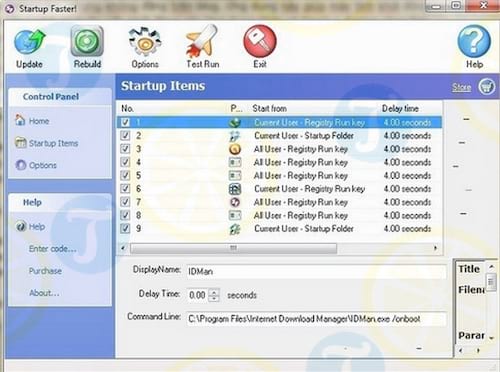Uncheck startup item 6 checkbox

click(x=125, y=189)
